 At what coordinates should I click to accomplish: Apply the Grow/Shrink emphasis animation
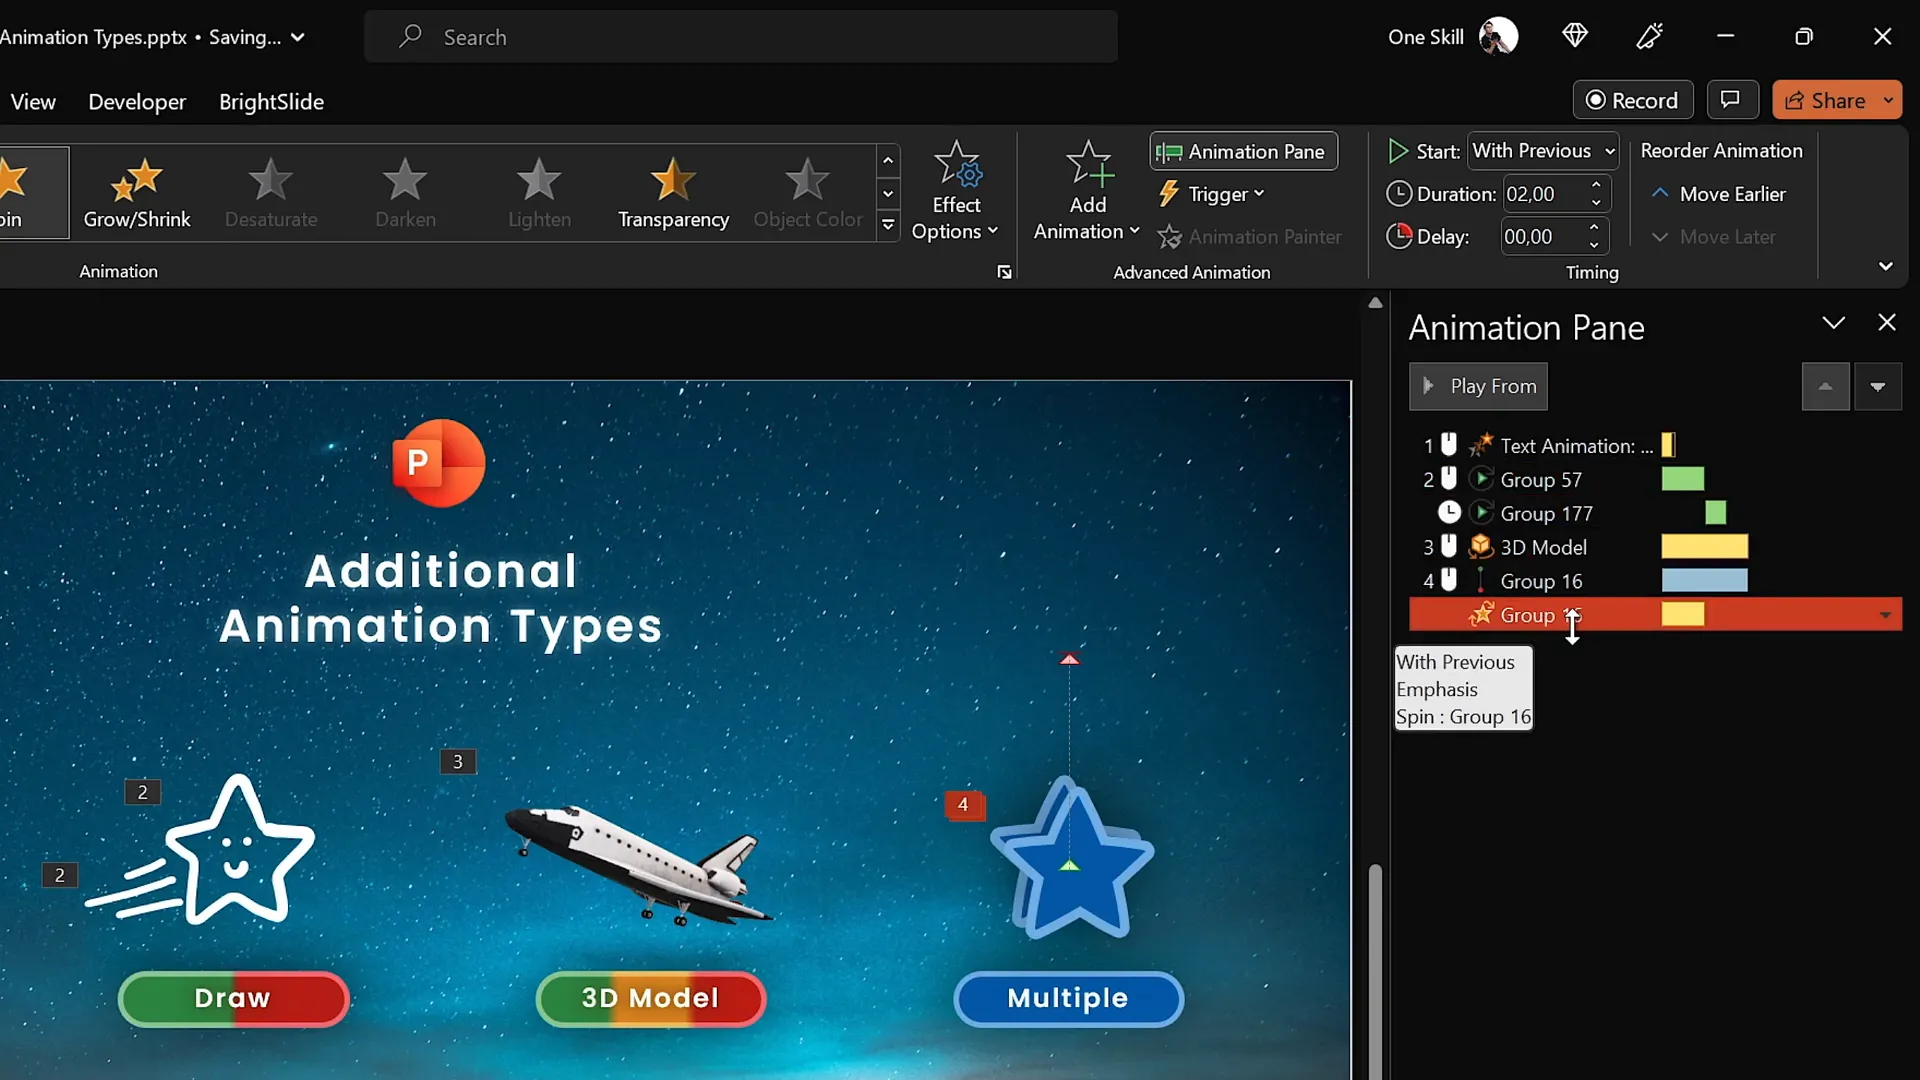[x=137, y=192]
